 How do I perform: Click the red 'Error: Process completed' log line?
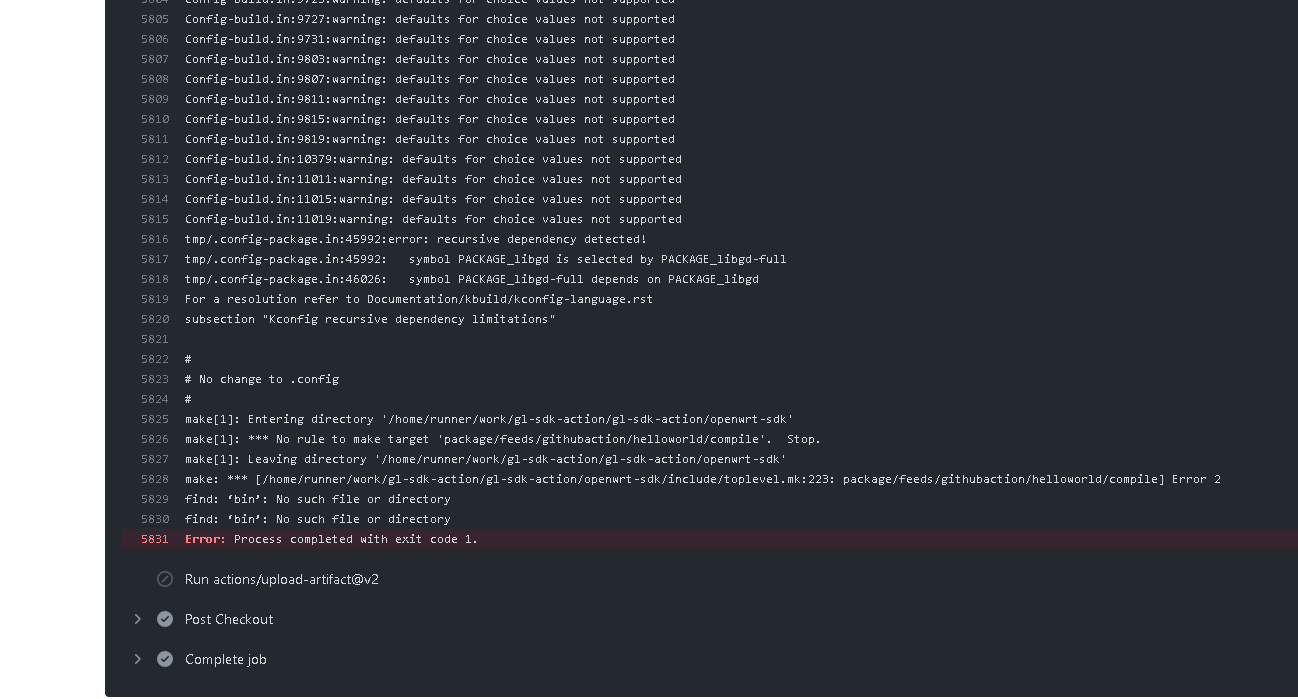pos(331,539)
